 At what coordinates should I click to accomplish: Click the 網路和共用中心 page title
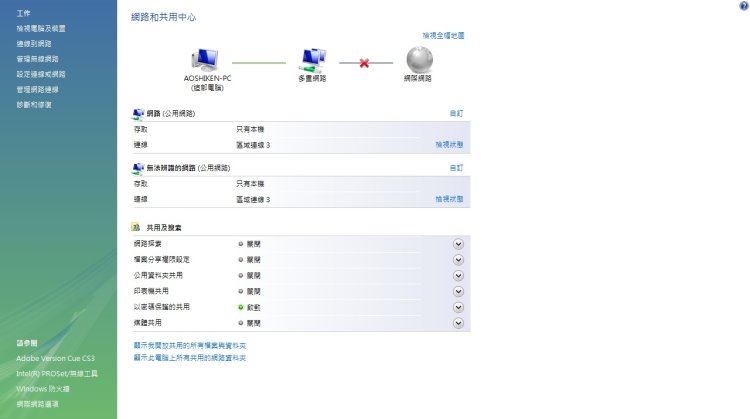click(x=164, y=17)
